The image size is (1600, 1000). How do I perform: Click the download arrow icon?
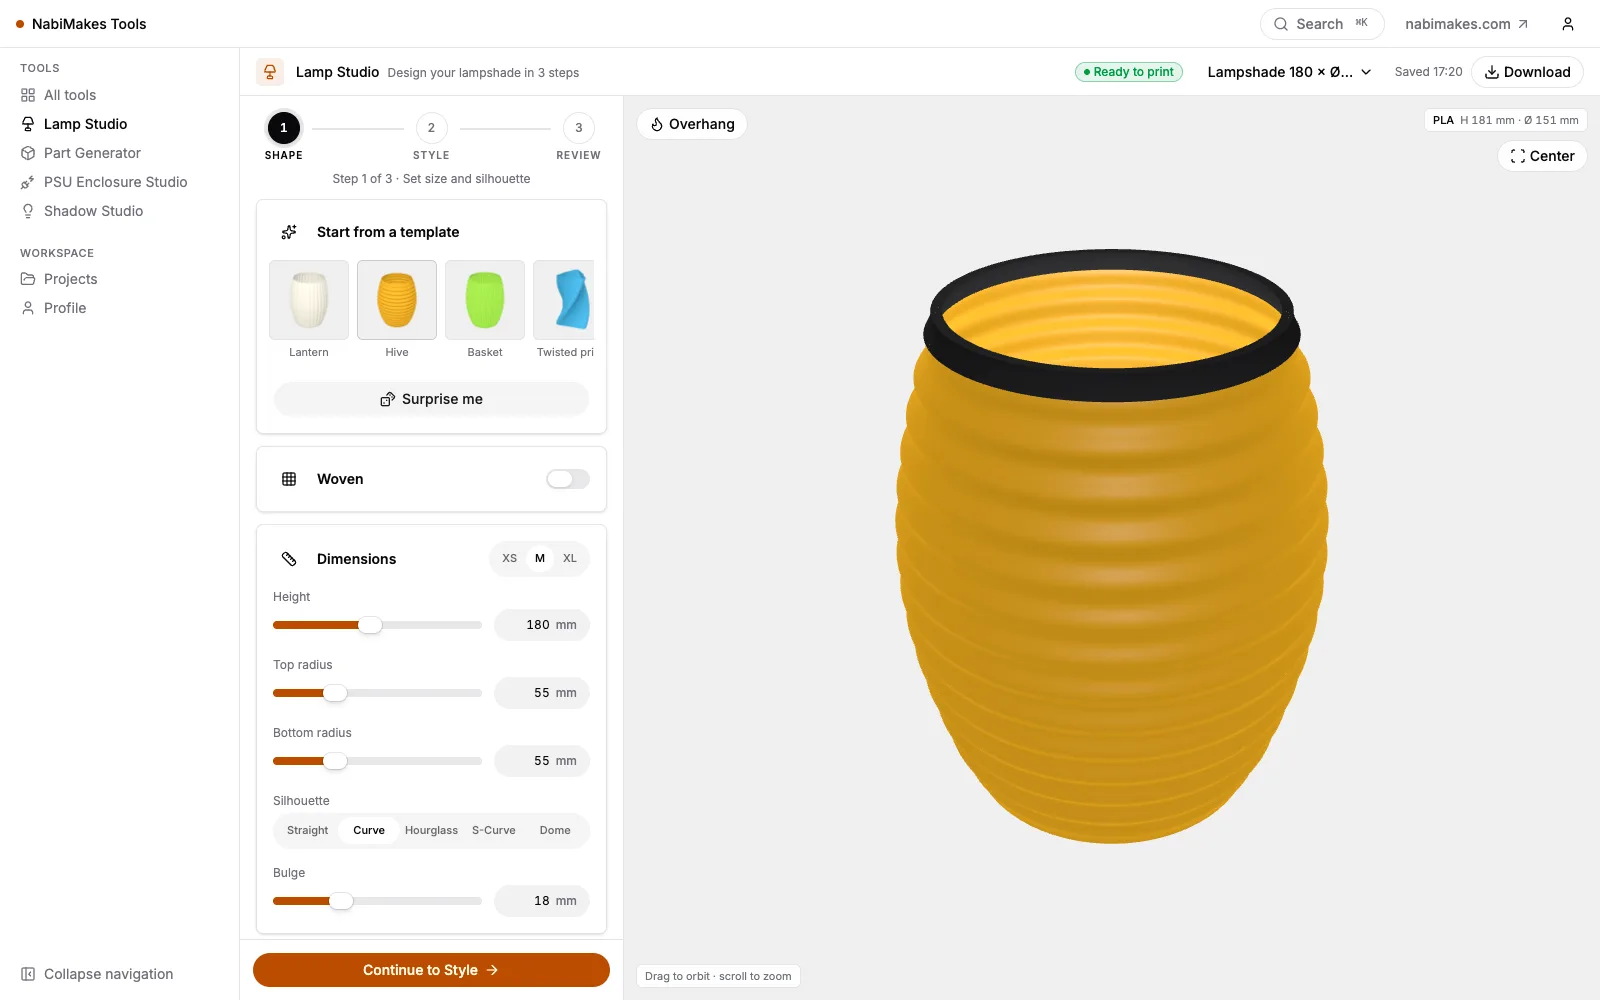(x=1491, y=72)
